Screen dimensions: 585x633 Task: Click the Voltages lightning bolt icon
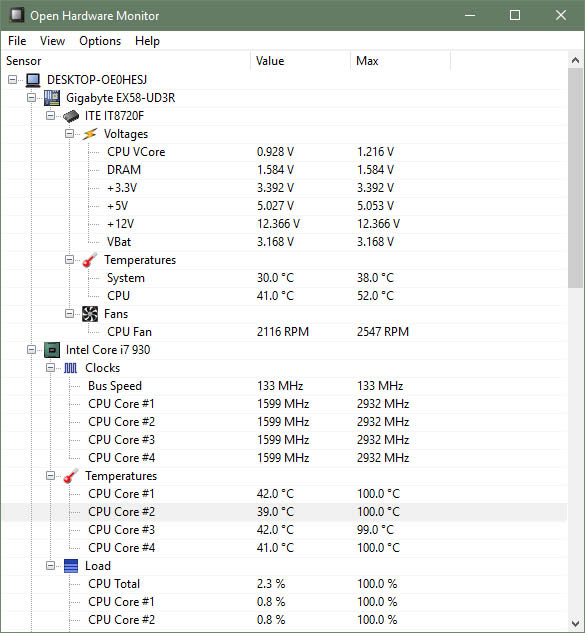[x=90, y=134]
